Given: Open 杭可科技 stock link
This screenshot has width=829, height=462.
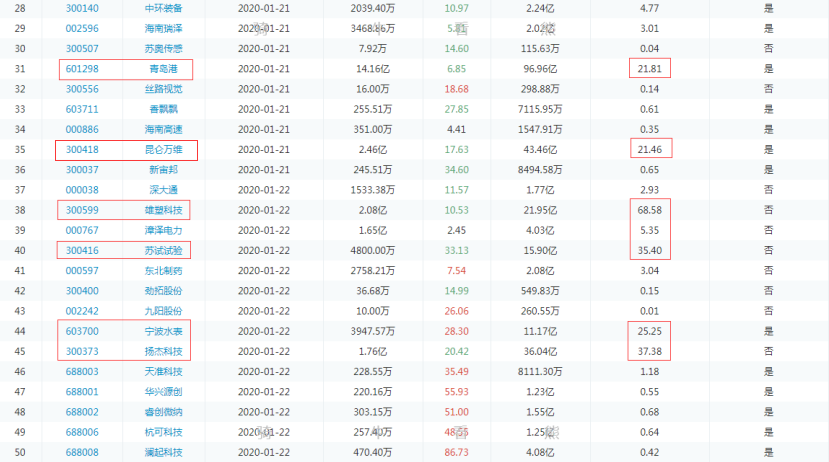Looking at the screenshot, I should (x=163, y=432).
